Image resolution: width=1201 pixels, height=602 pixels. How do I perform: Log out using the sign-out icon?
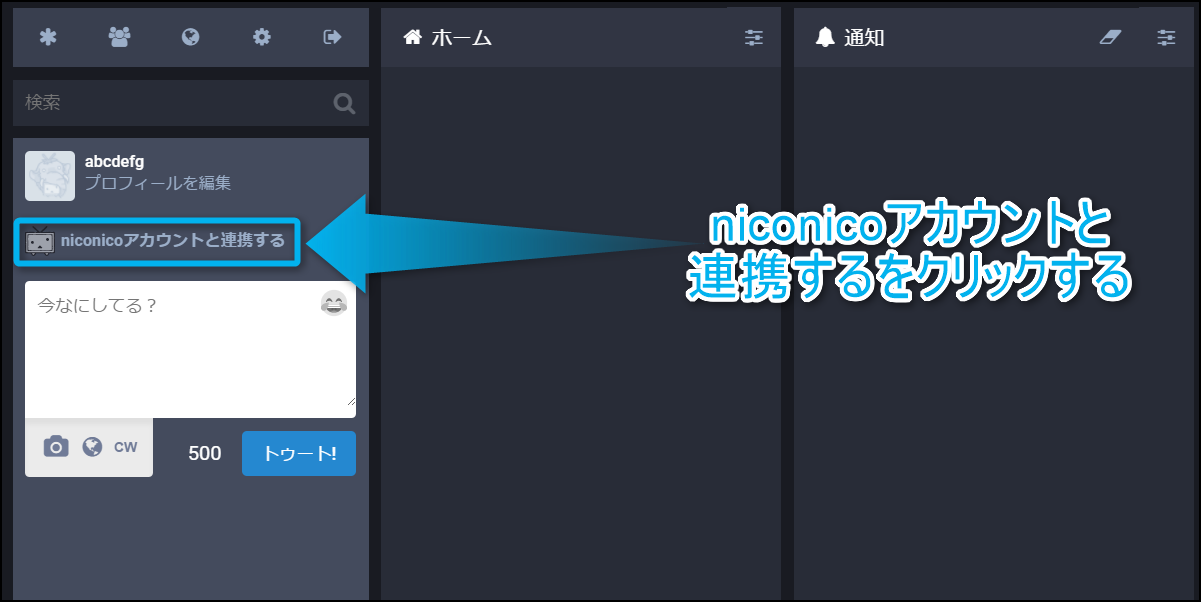333,37
